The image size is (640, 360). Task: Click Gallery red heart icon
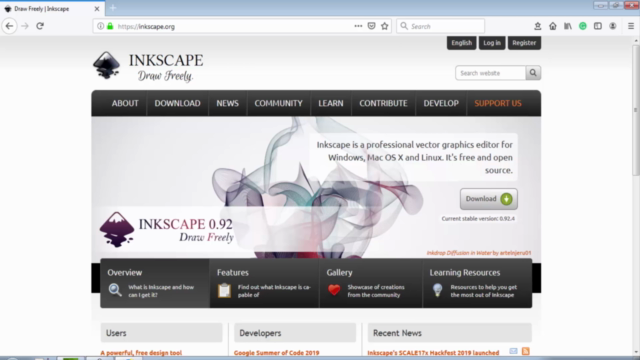(334, 290)
